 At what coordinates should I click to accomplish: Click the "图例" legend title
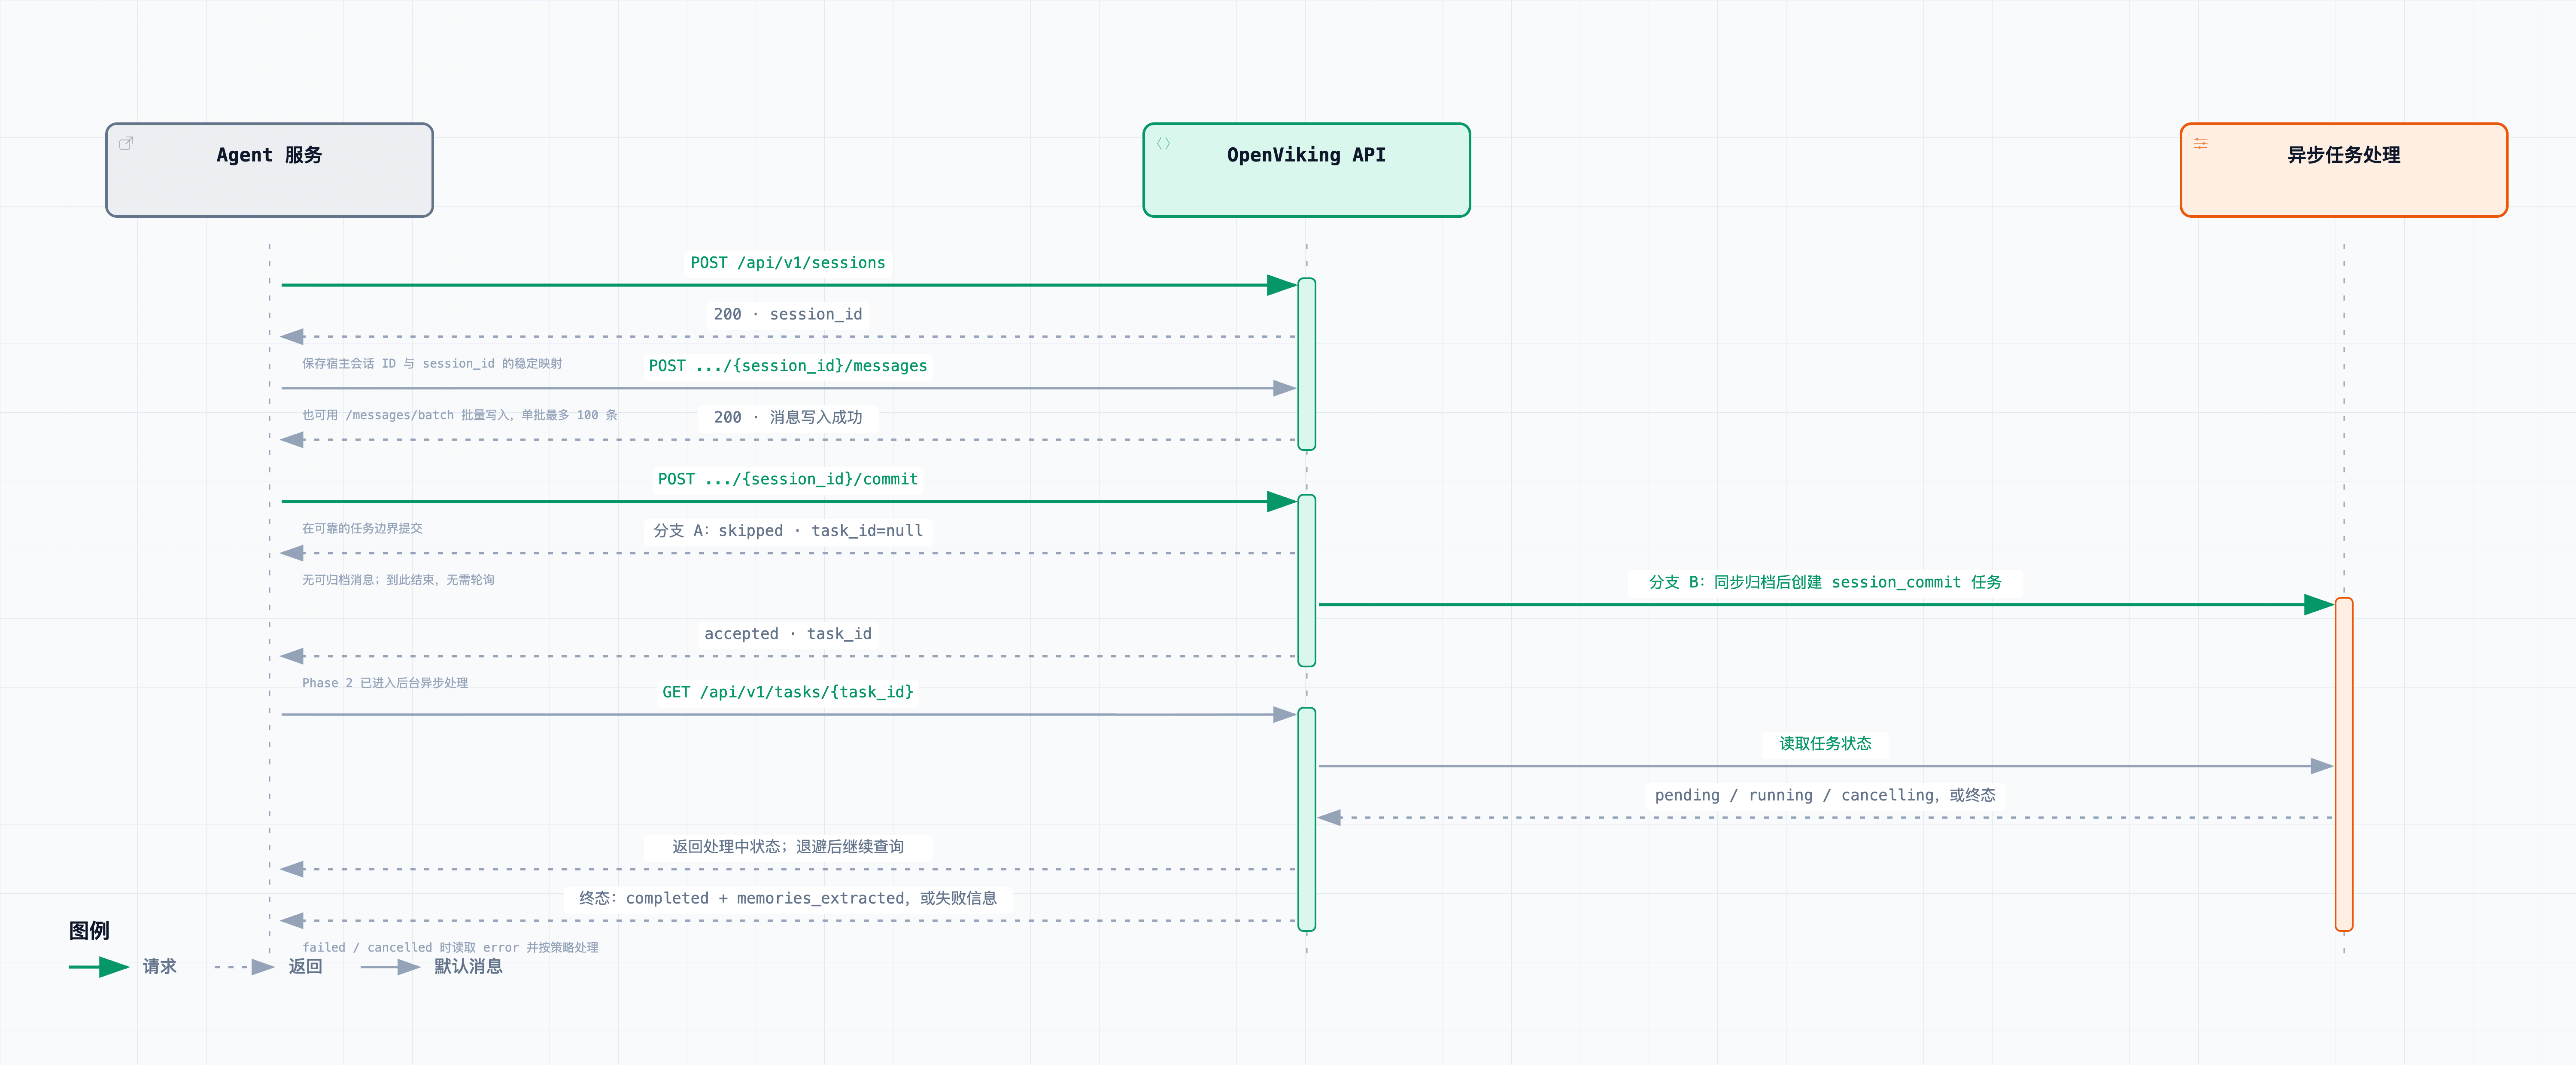coord(89,930)
